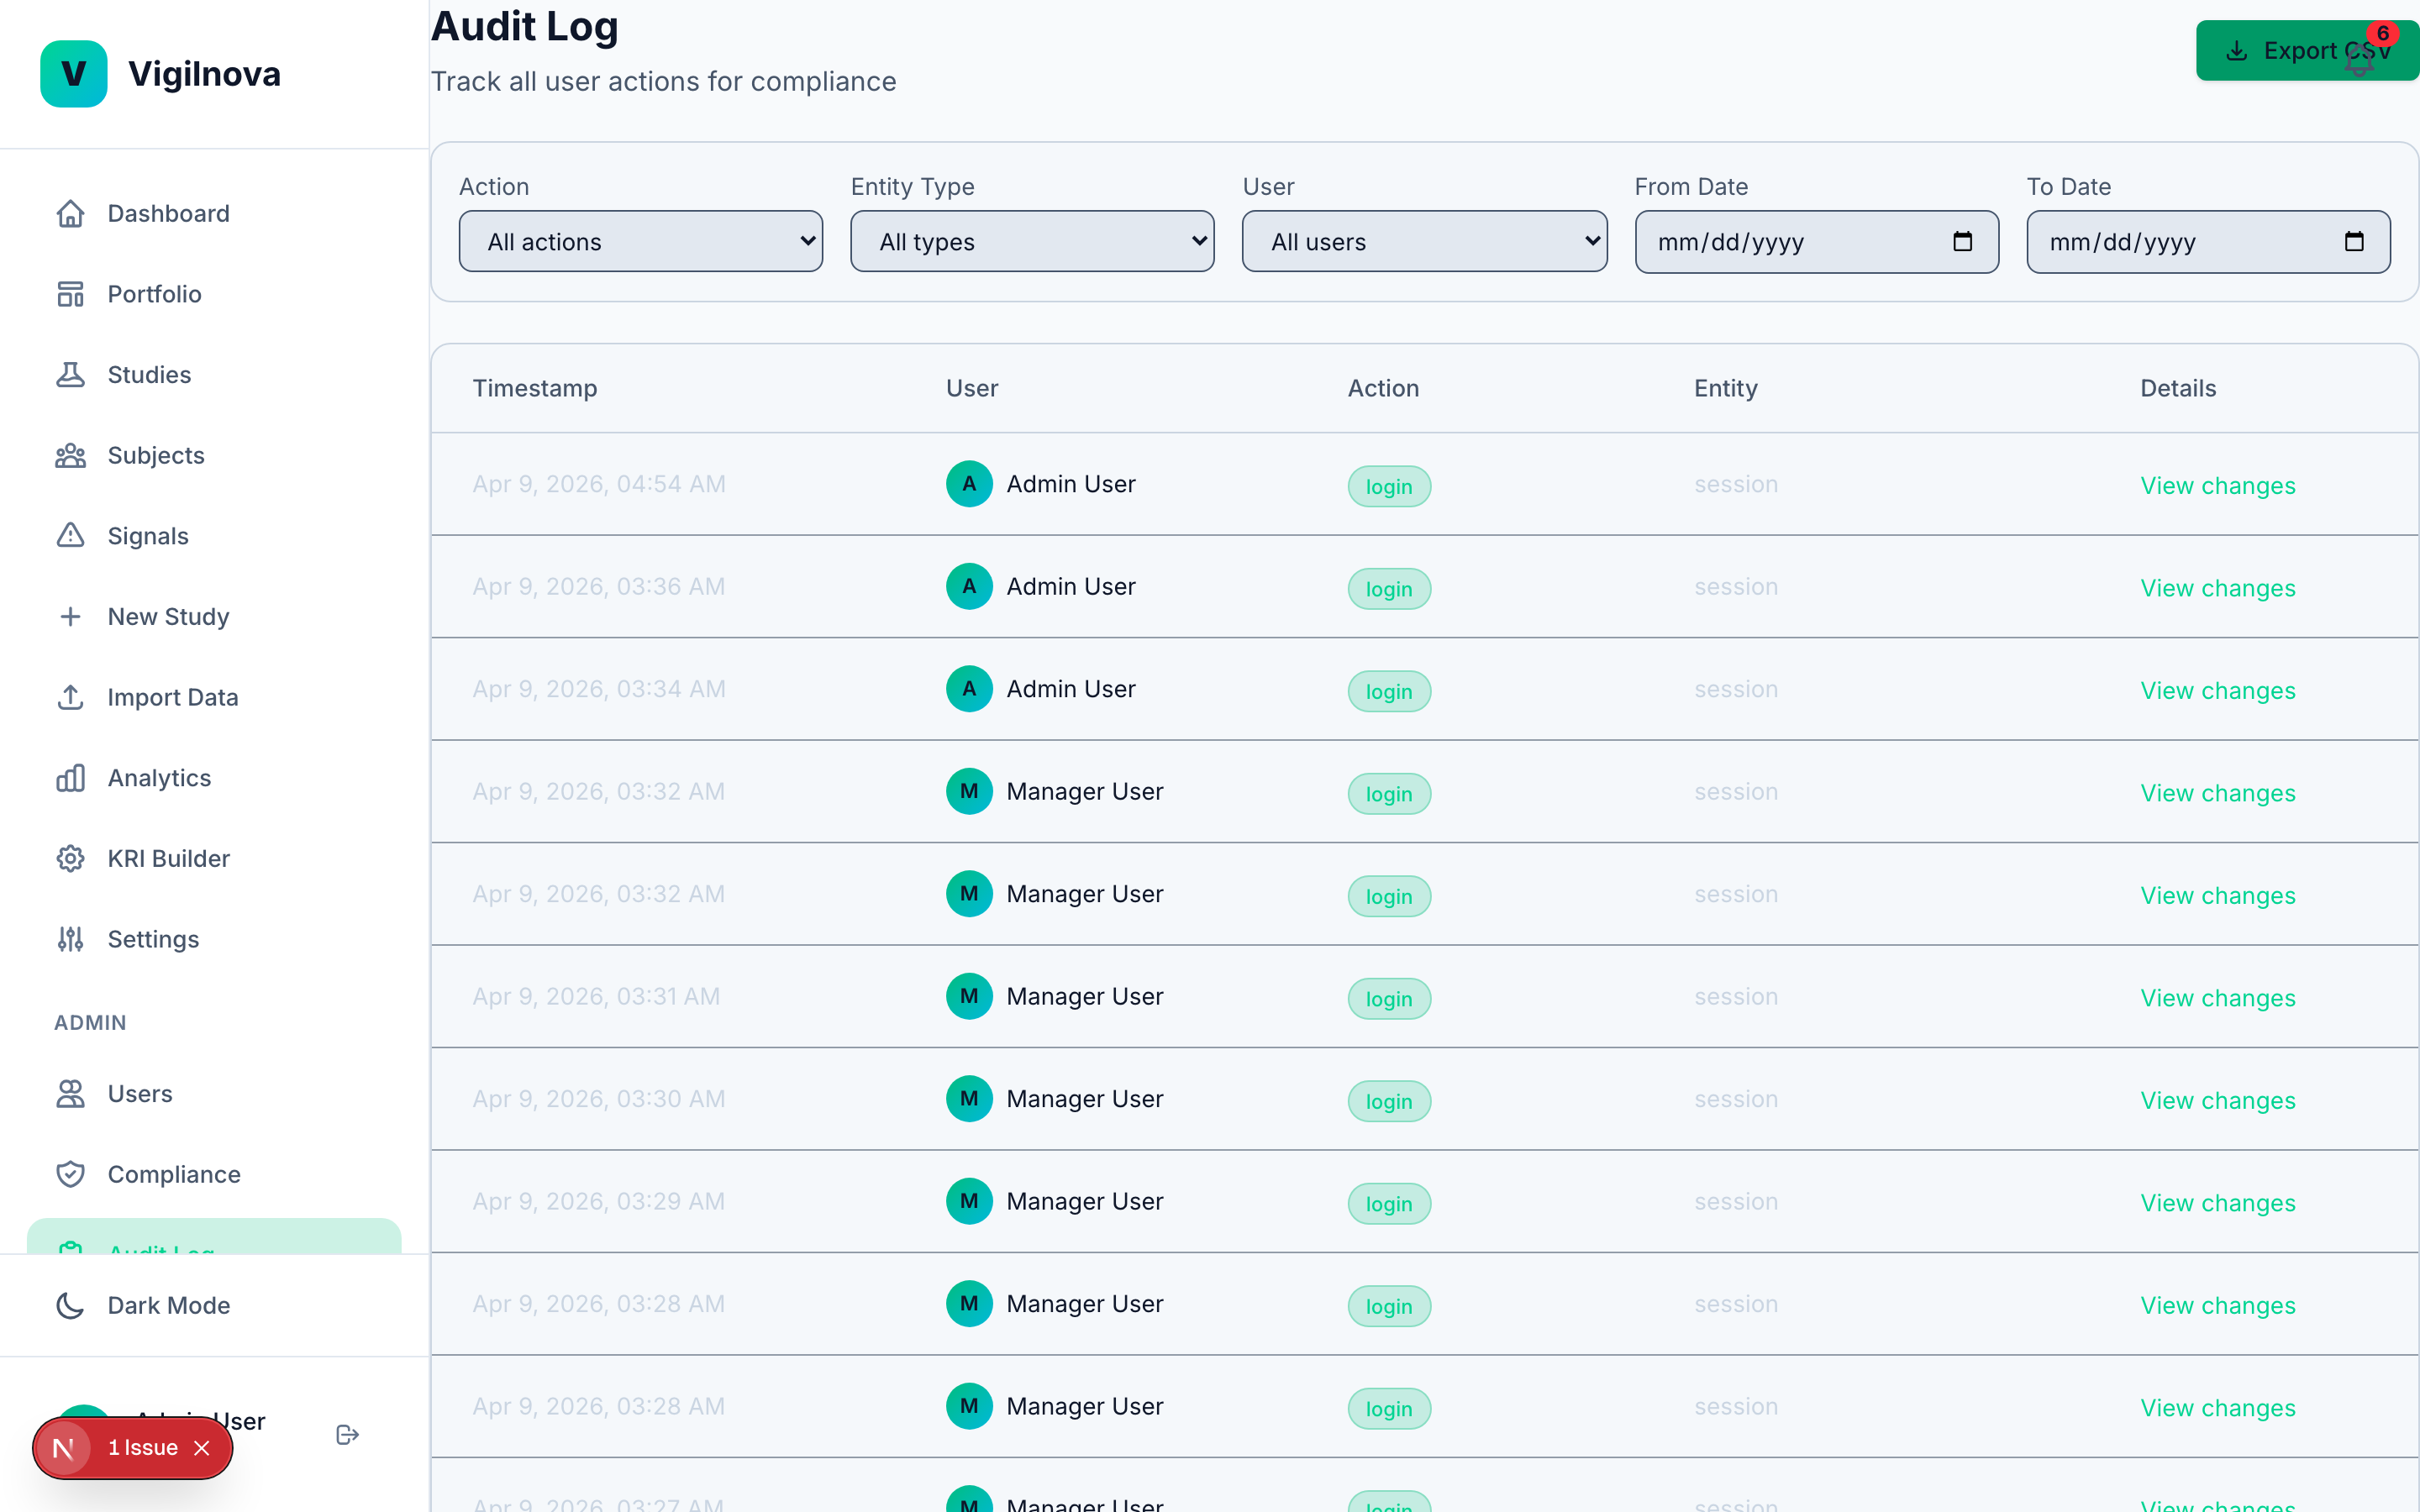Viewport: 2420px width, 1512px height.
Task: Open Signals with the warning triangle icon
Action: coord(70,536)
